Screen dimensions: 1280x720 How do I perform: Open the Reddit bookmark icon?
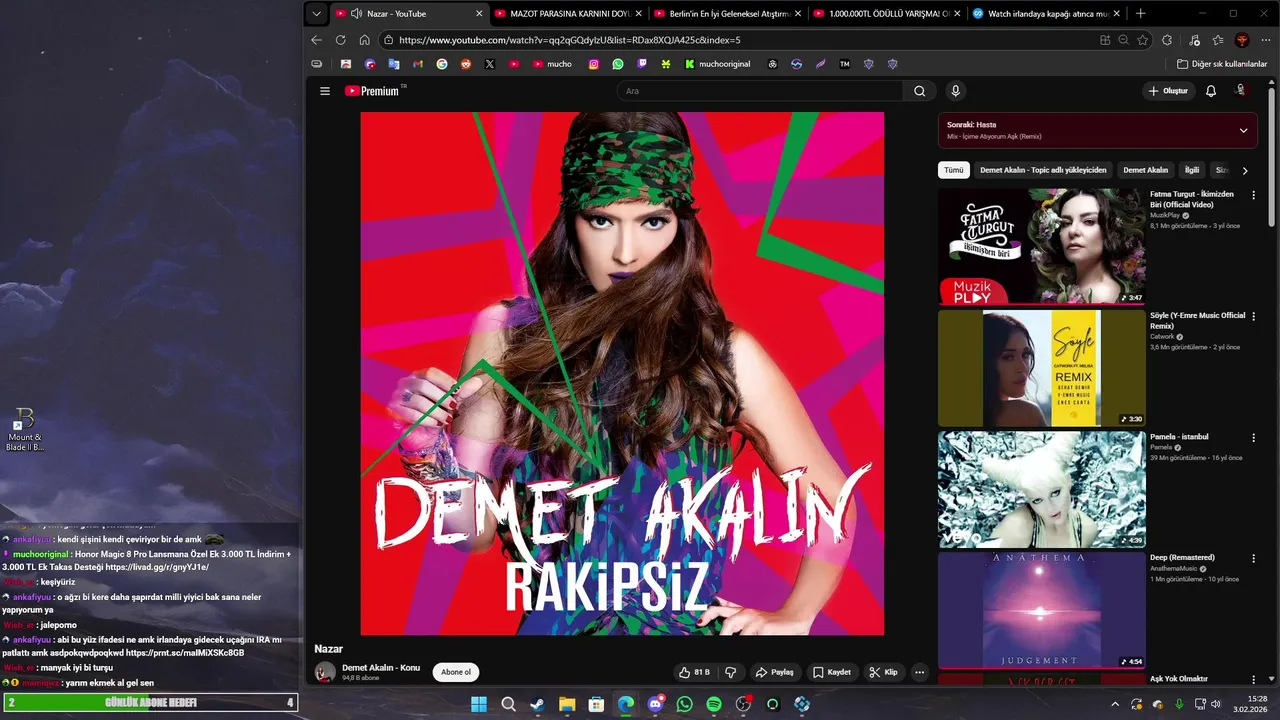[466, 64]
